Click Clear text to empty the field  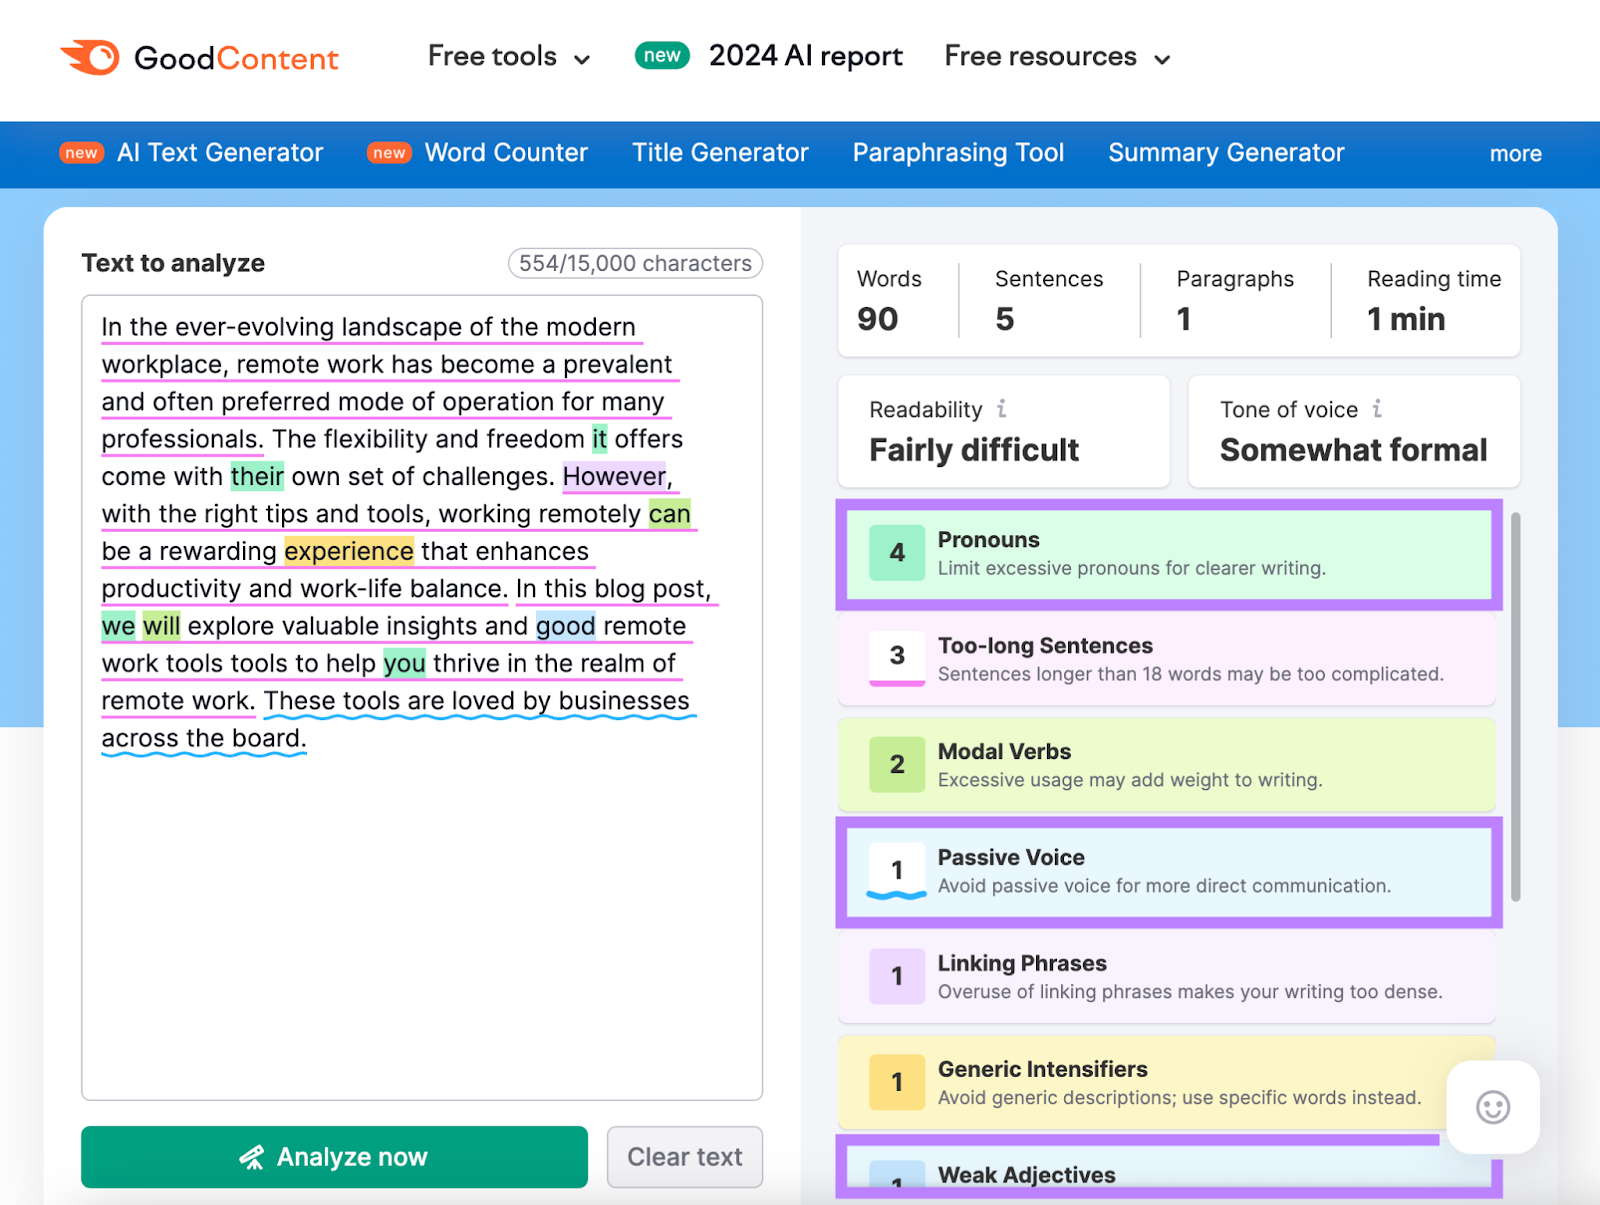[x=685, y=1157]
